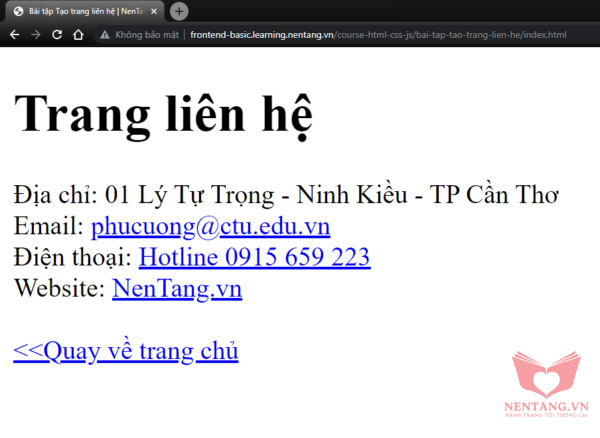The image size is (600, 438).
Task: Click the NENTANG.VN watermark logo
Action: (546, 384)
